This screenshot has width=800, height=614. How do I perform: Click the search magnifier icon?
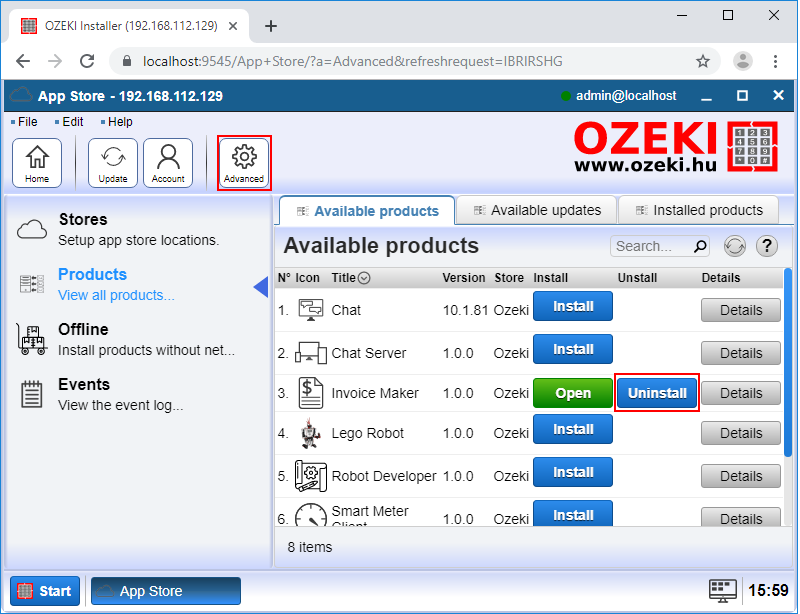point(701,246)
